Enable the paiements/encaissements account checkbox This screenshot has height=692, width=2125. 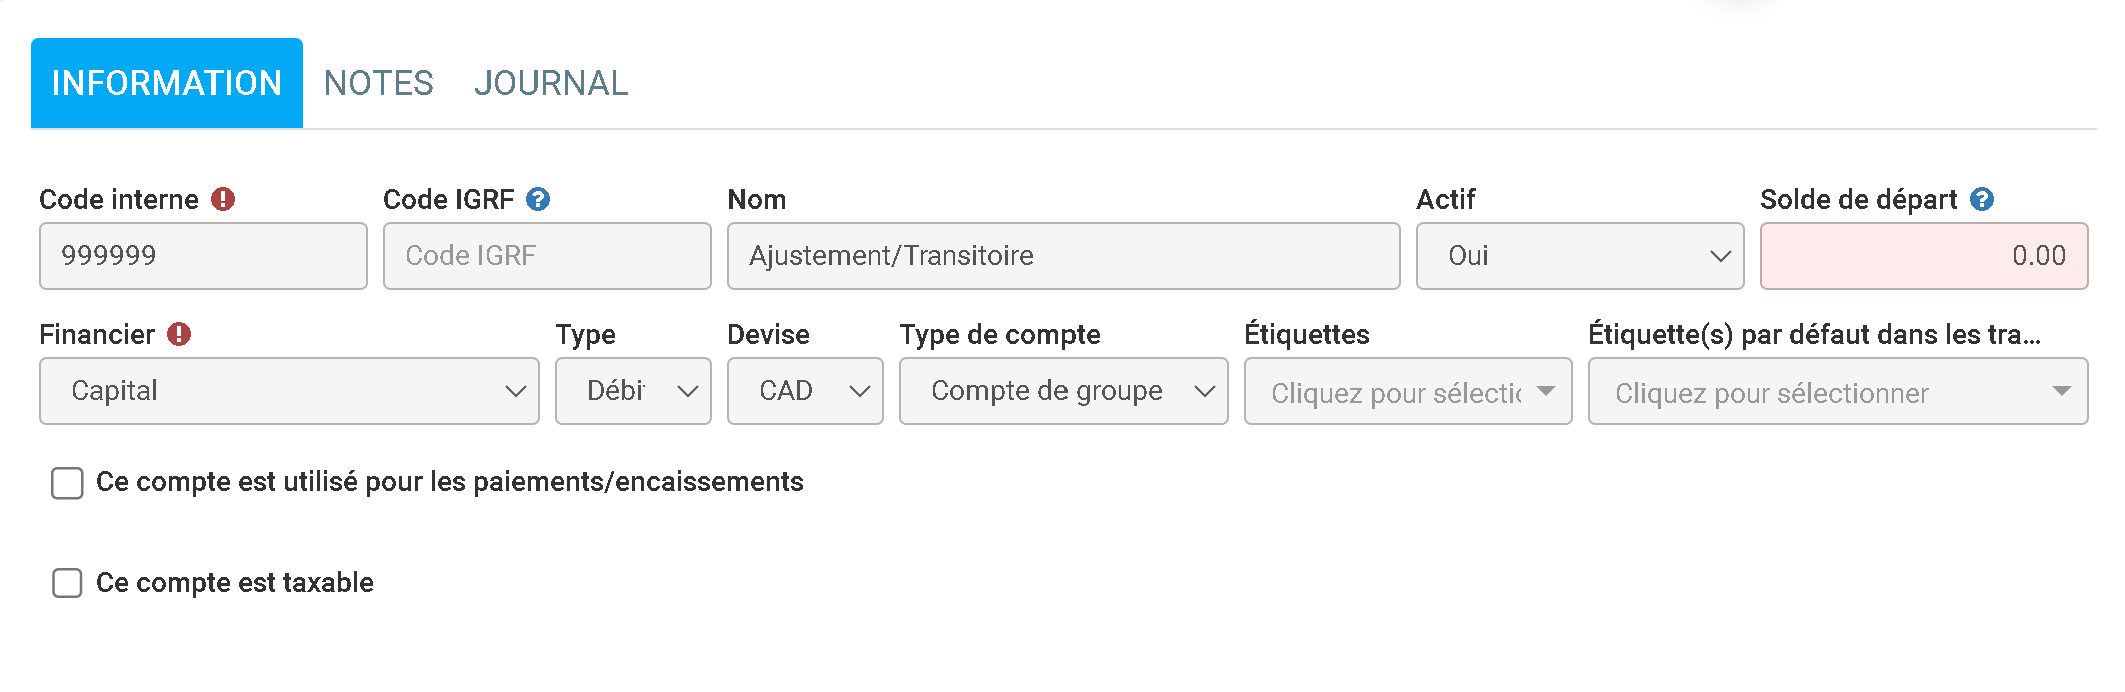[x=67, y=483]
